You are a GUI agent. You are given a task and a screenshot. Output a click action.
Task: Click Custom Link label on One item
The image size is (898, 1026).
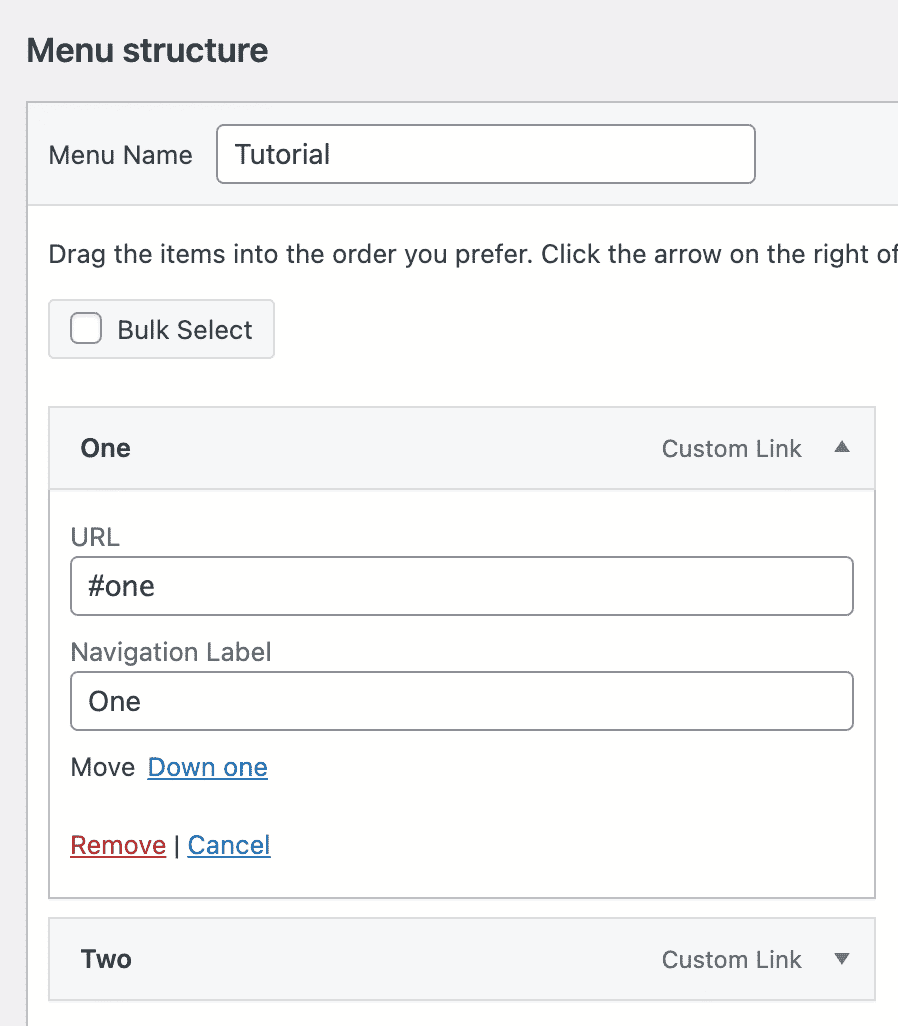click(731, 449)
